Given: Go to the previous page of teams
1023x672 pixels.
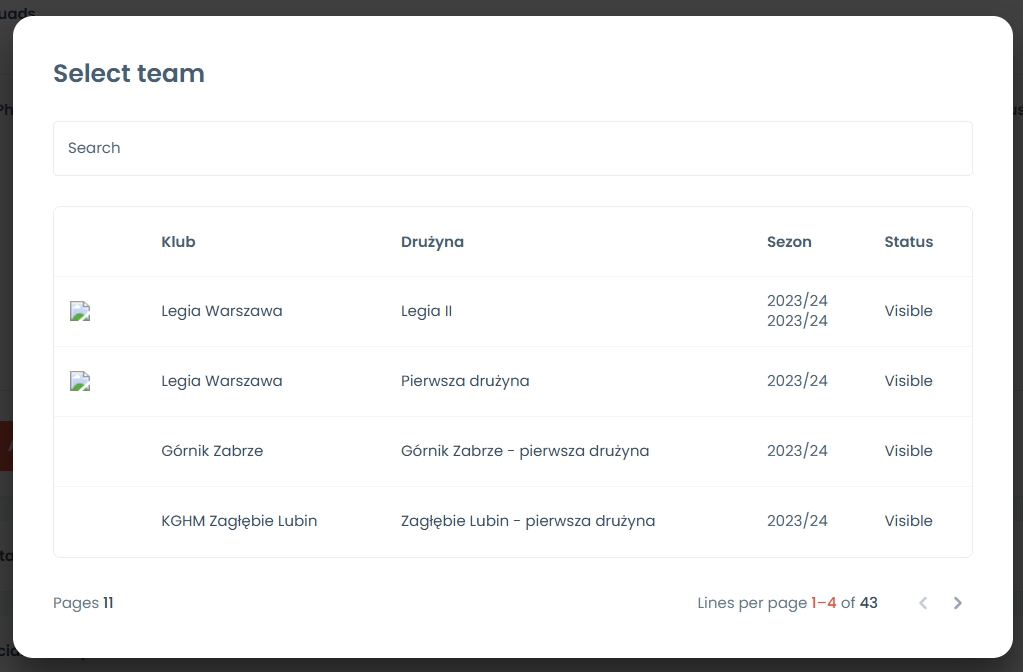Looking at the screenshot, I should (923, 603).
